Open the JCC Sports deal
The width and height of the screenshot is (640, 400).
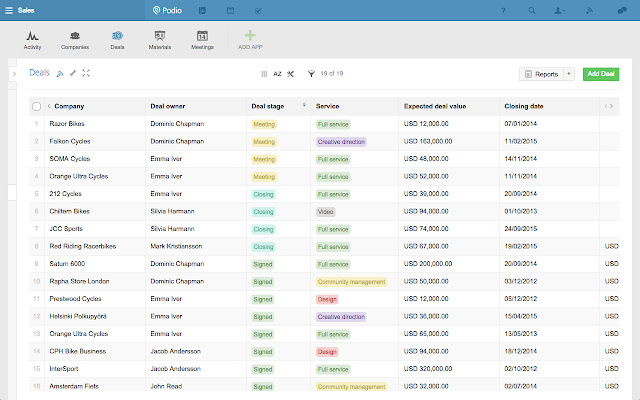(66, 229)
